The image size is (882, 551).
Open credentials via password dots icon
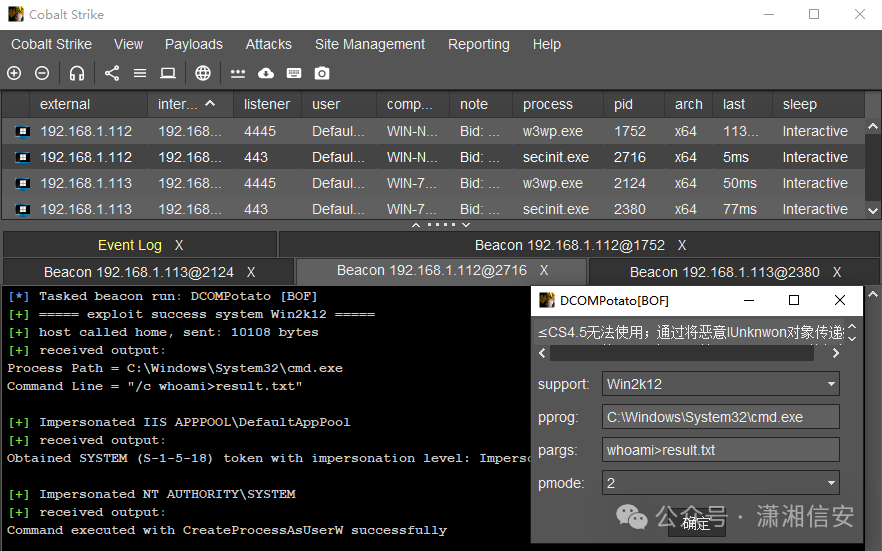[238, 74]
